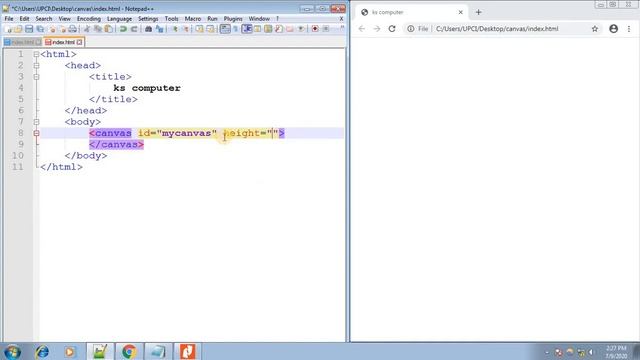Viewport: 640px width, 360px height.
Task: Click the Close file toolbar icon
Action: click(x=52, y=29)
